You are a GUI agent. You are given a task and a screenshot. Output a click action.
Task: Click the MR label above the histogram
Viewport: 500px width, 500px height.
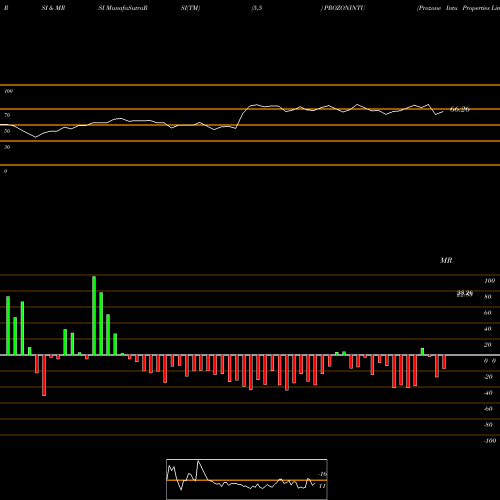446,260
